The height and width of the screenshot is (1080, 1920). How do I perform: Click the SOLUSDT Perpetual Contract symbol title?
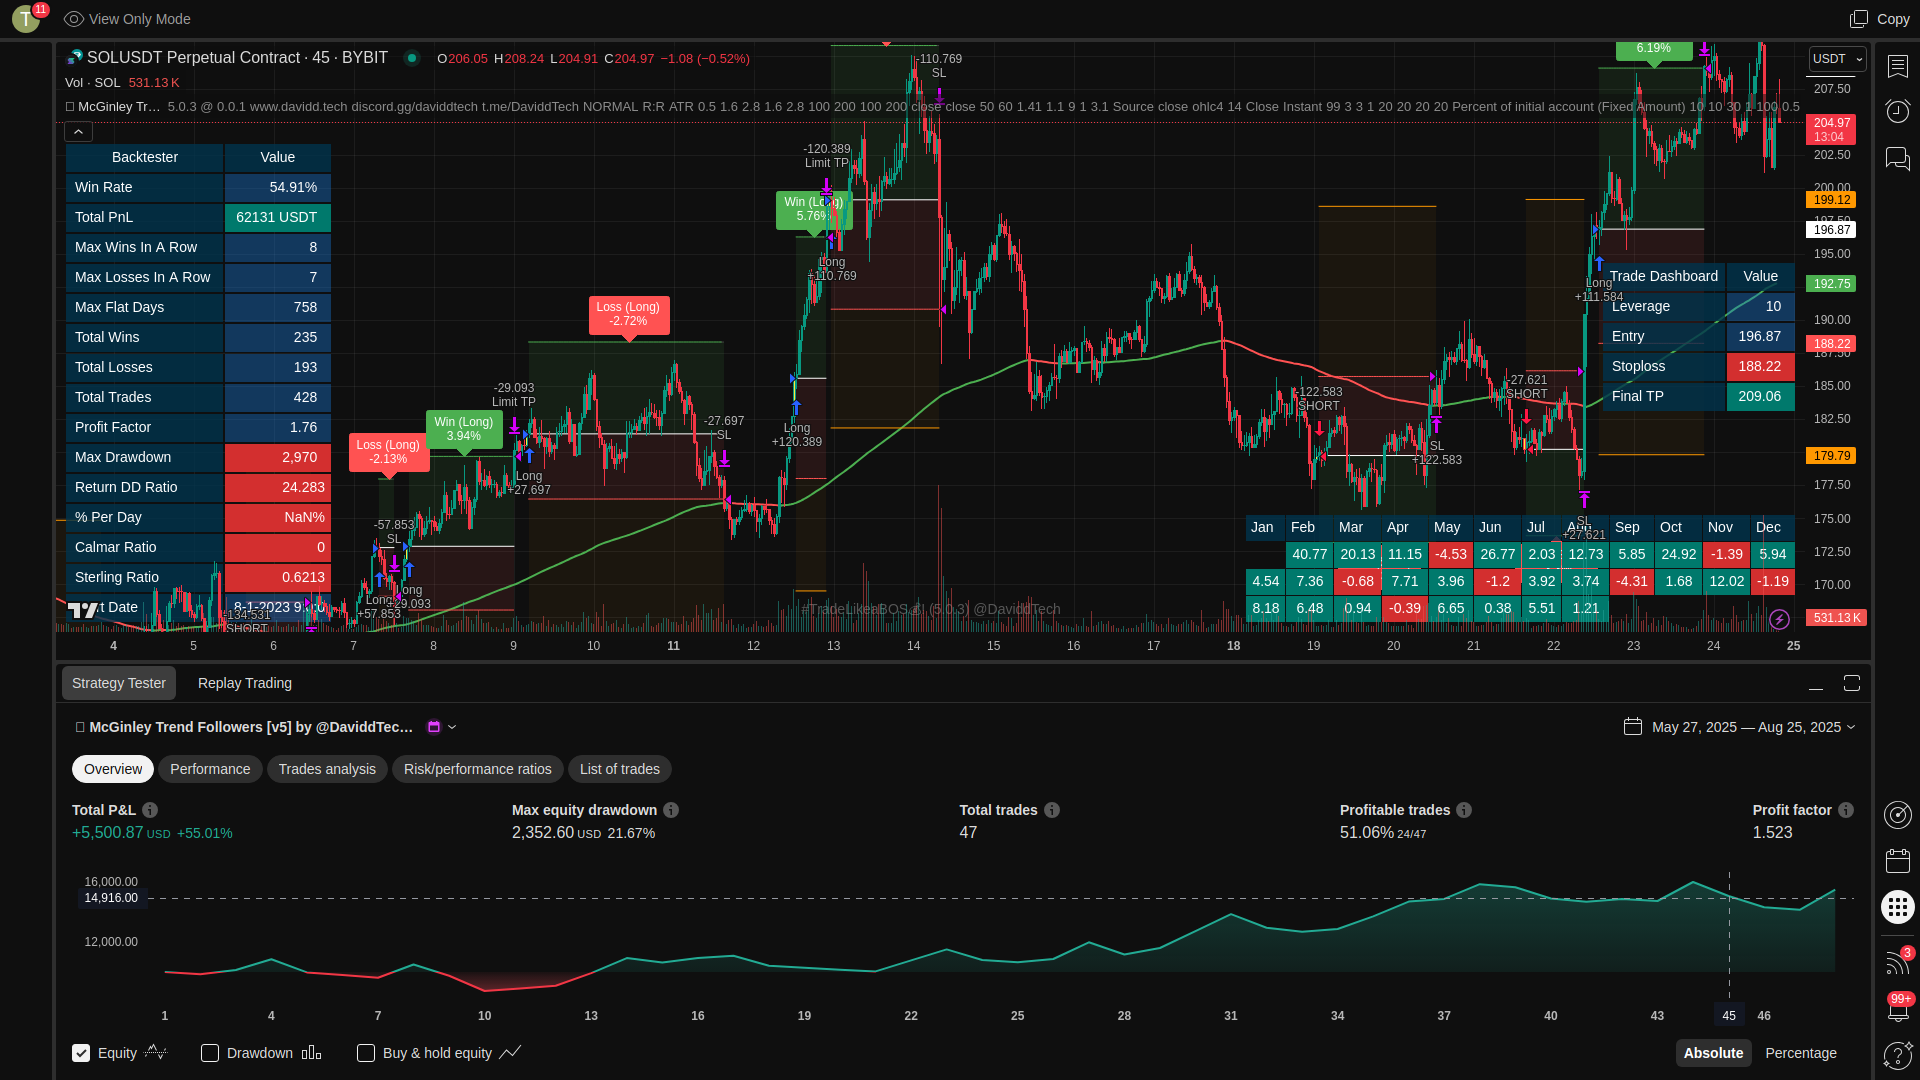[x=237, y=58]
